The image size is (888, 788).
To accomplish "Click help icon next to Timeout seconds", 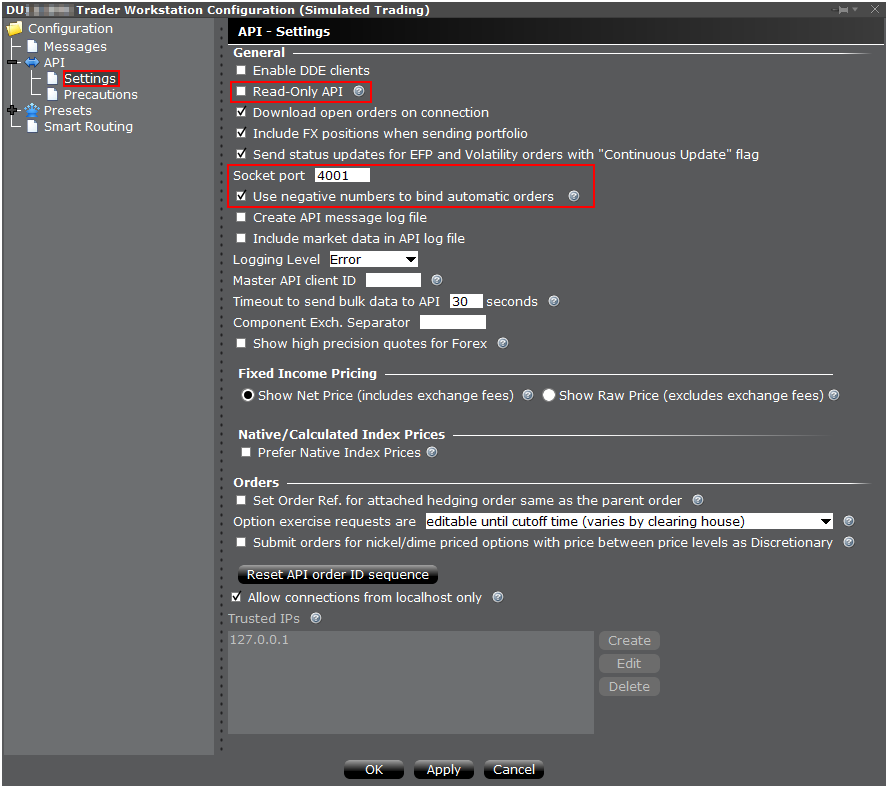I will click(554, 302).
